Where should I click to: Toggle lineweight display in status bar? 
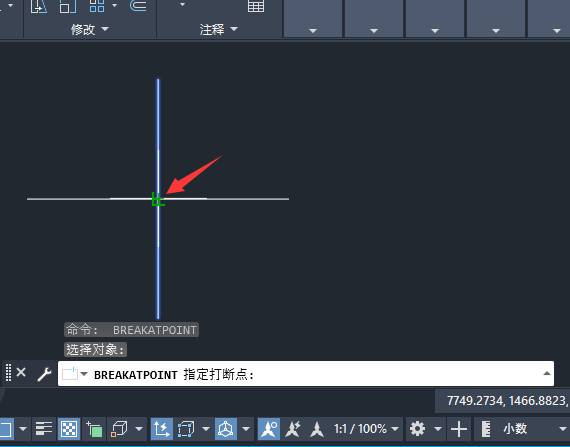pyautogui.click(x=44, y=429)
